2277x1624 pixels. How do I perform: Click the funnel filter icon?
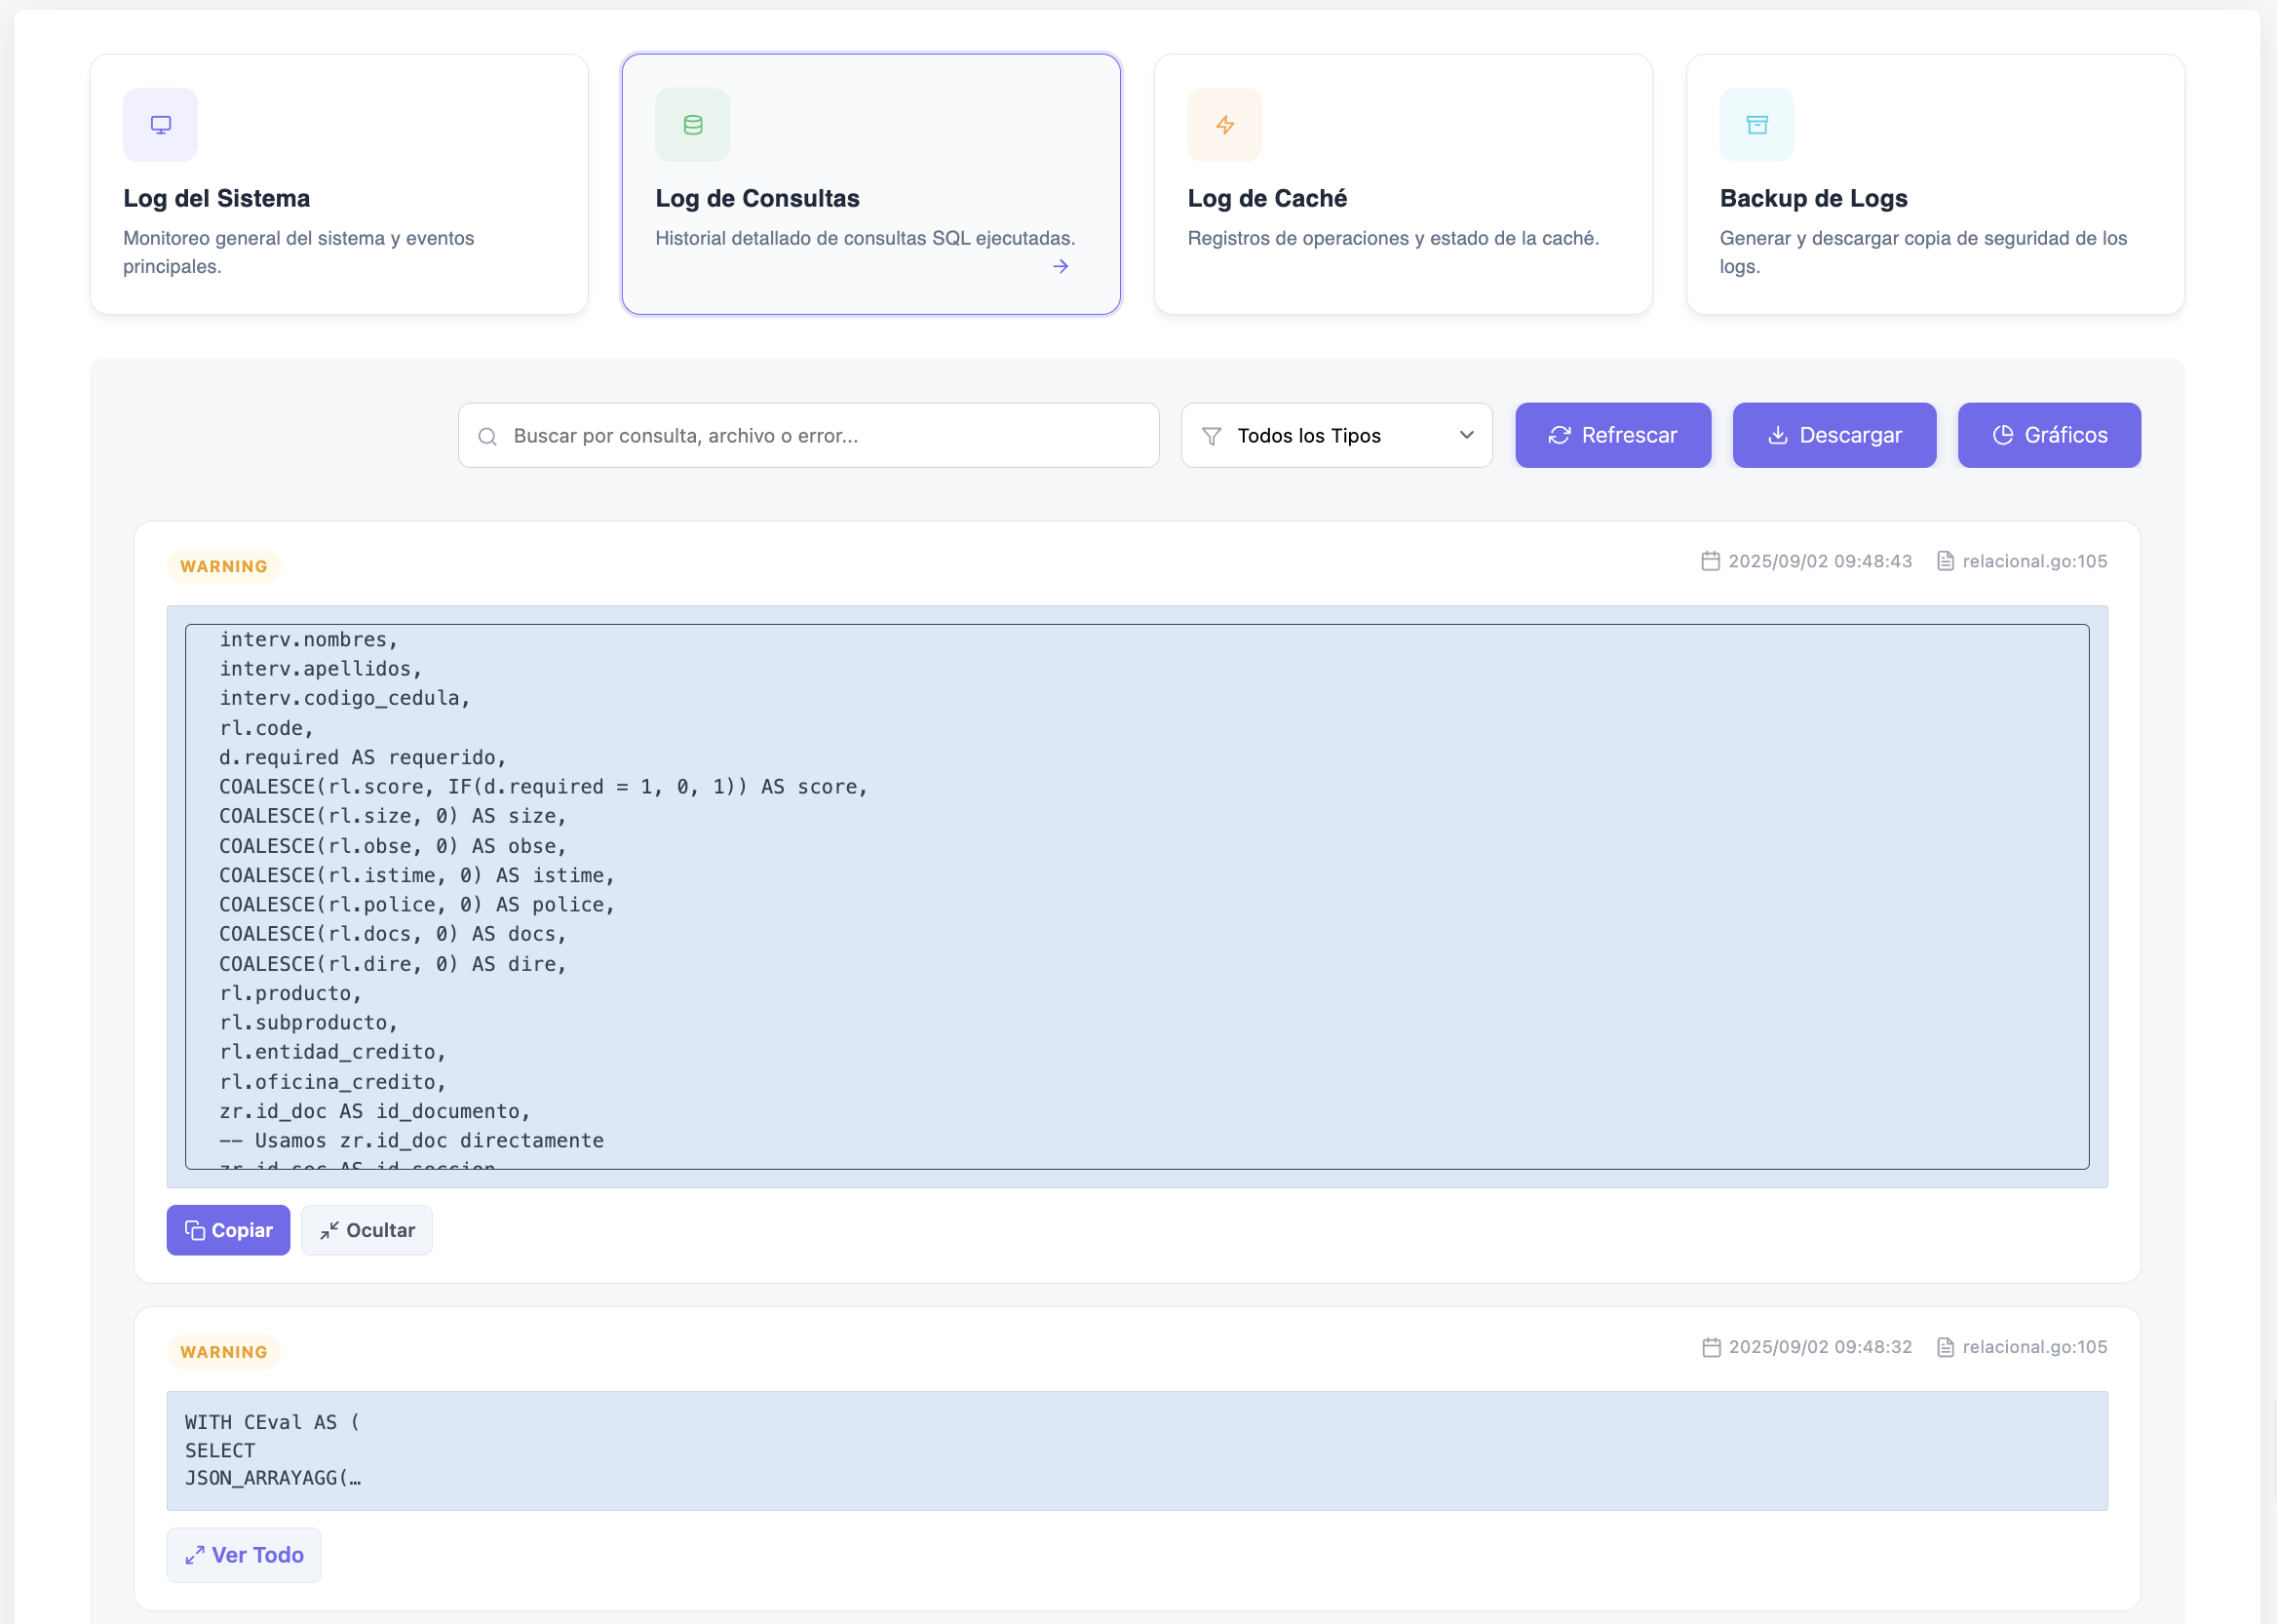[1211, 436]
